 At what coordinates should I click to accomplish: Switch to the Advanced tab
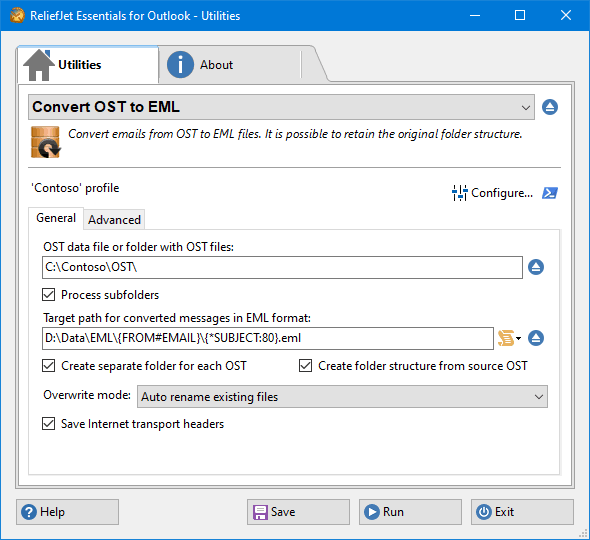click(114, 219)
